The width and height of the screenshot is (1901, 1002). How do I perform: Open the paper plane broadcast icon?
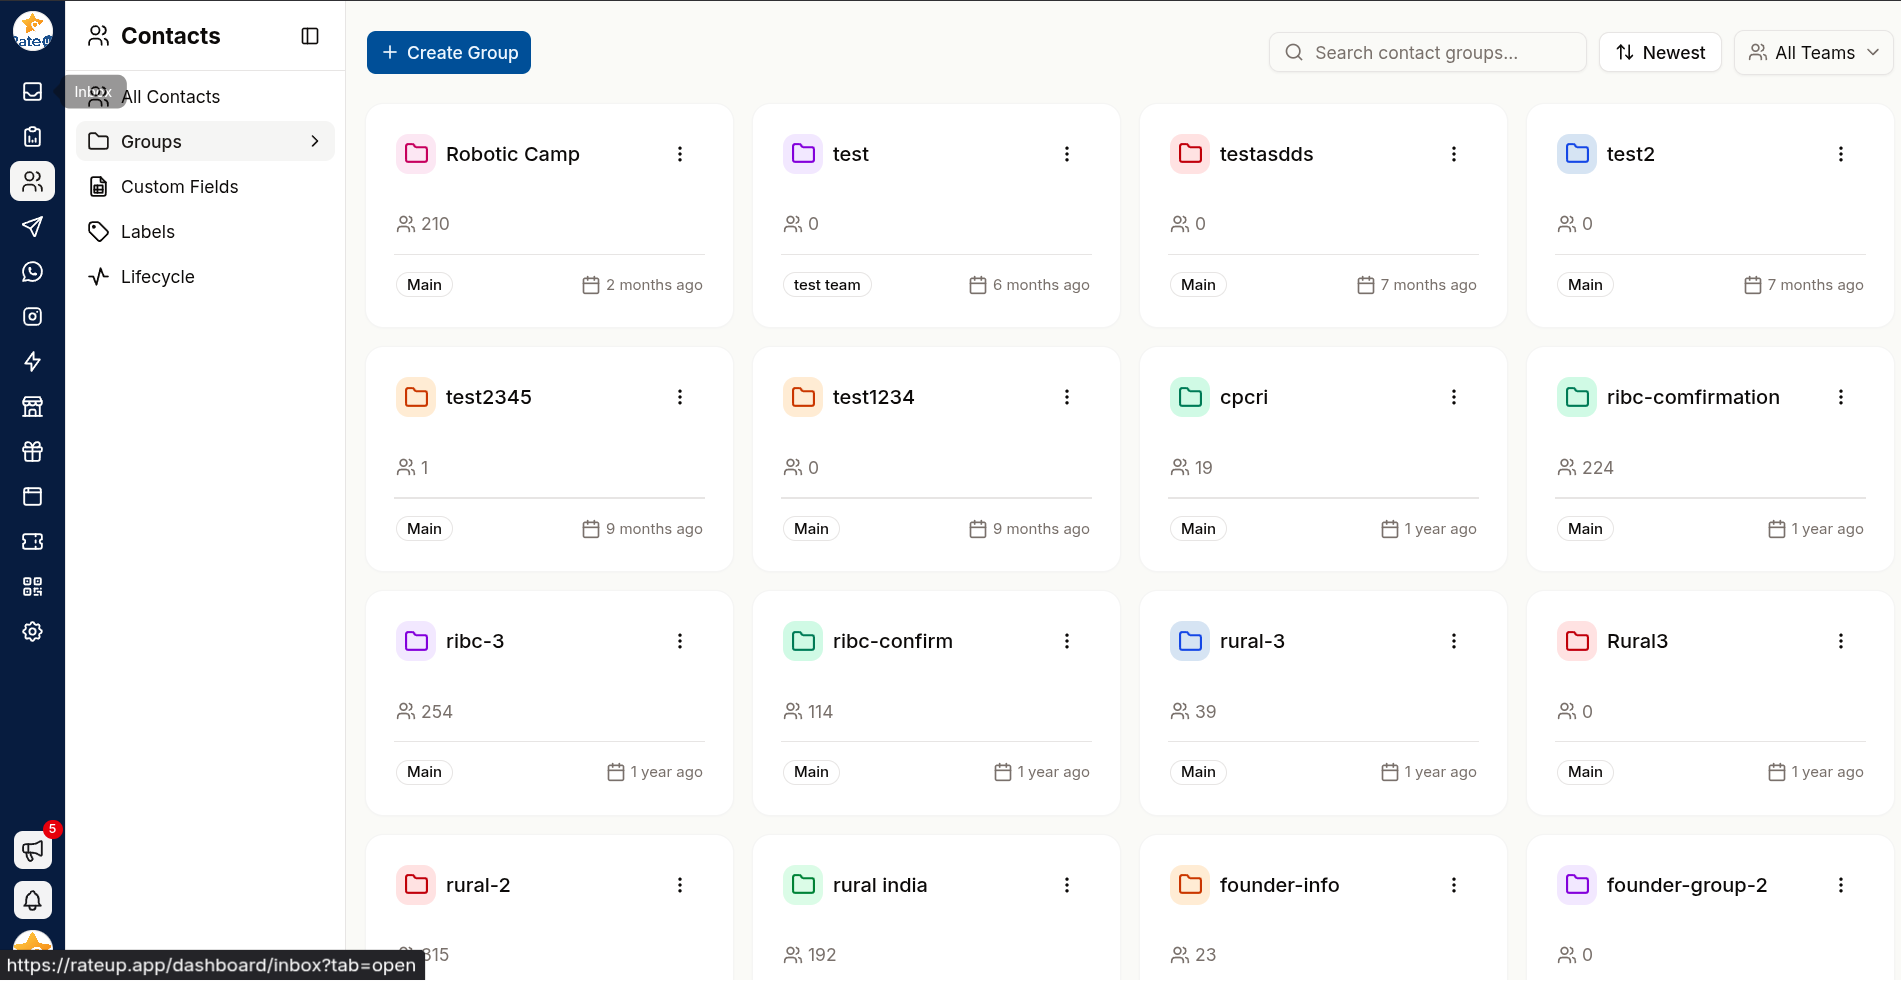[32, 226]
